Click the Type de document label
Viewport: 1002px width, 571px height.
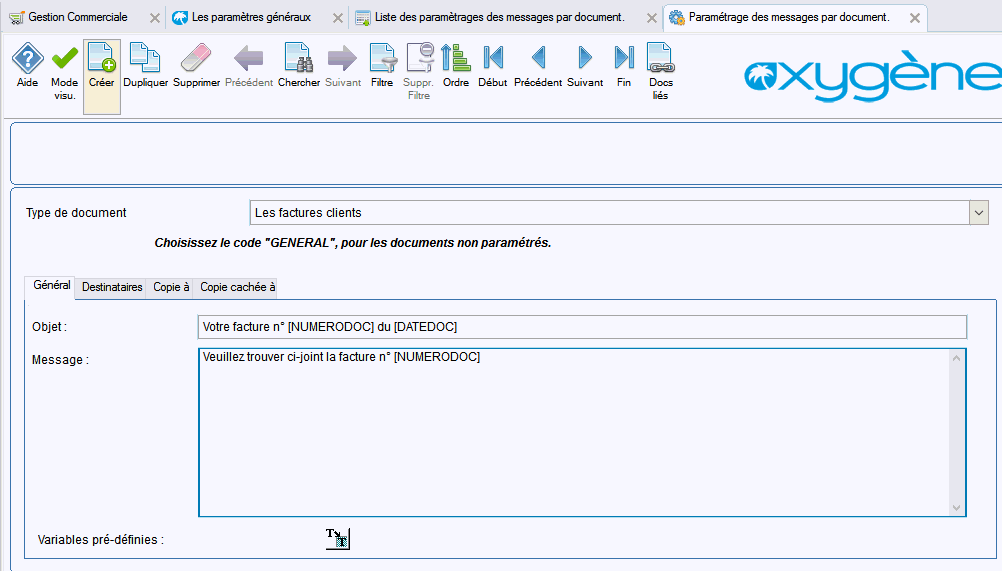point(76,213)
